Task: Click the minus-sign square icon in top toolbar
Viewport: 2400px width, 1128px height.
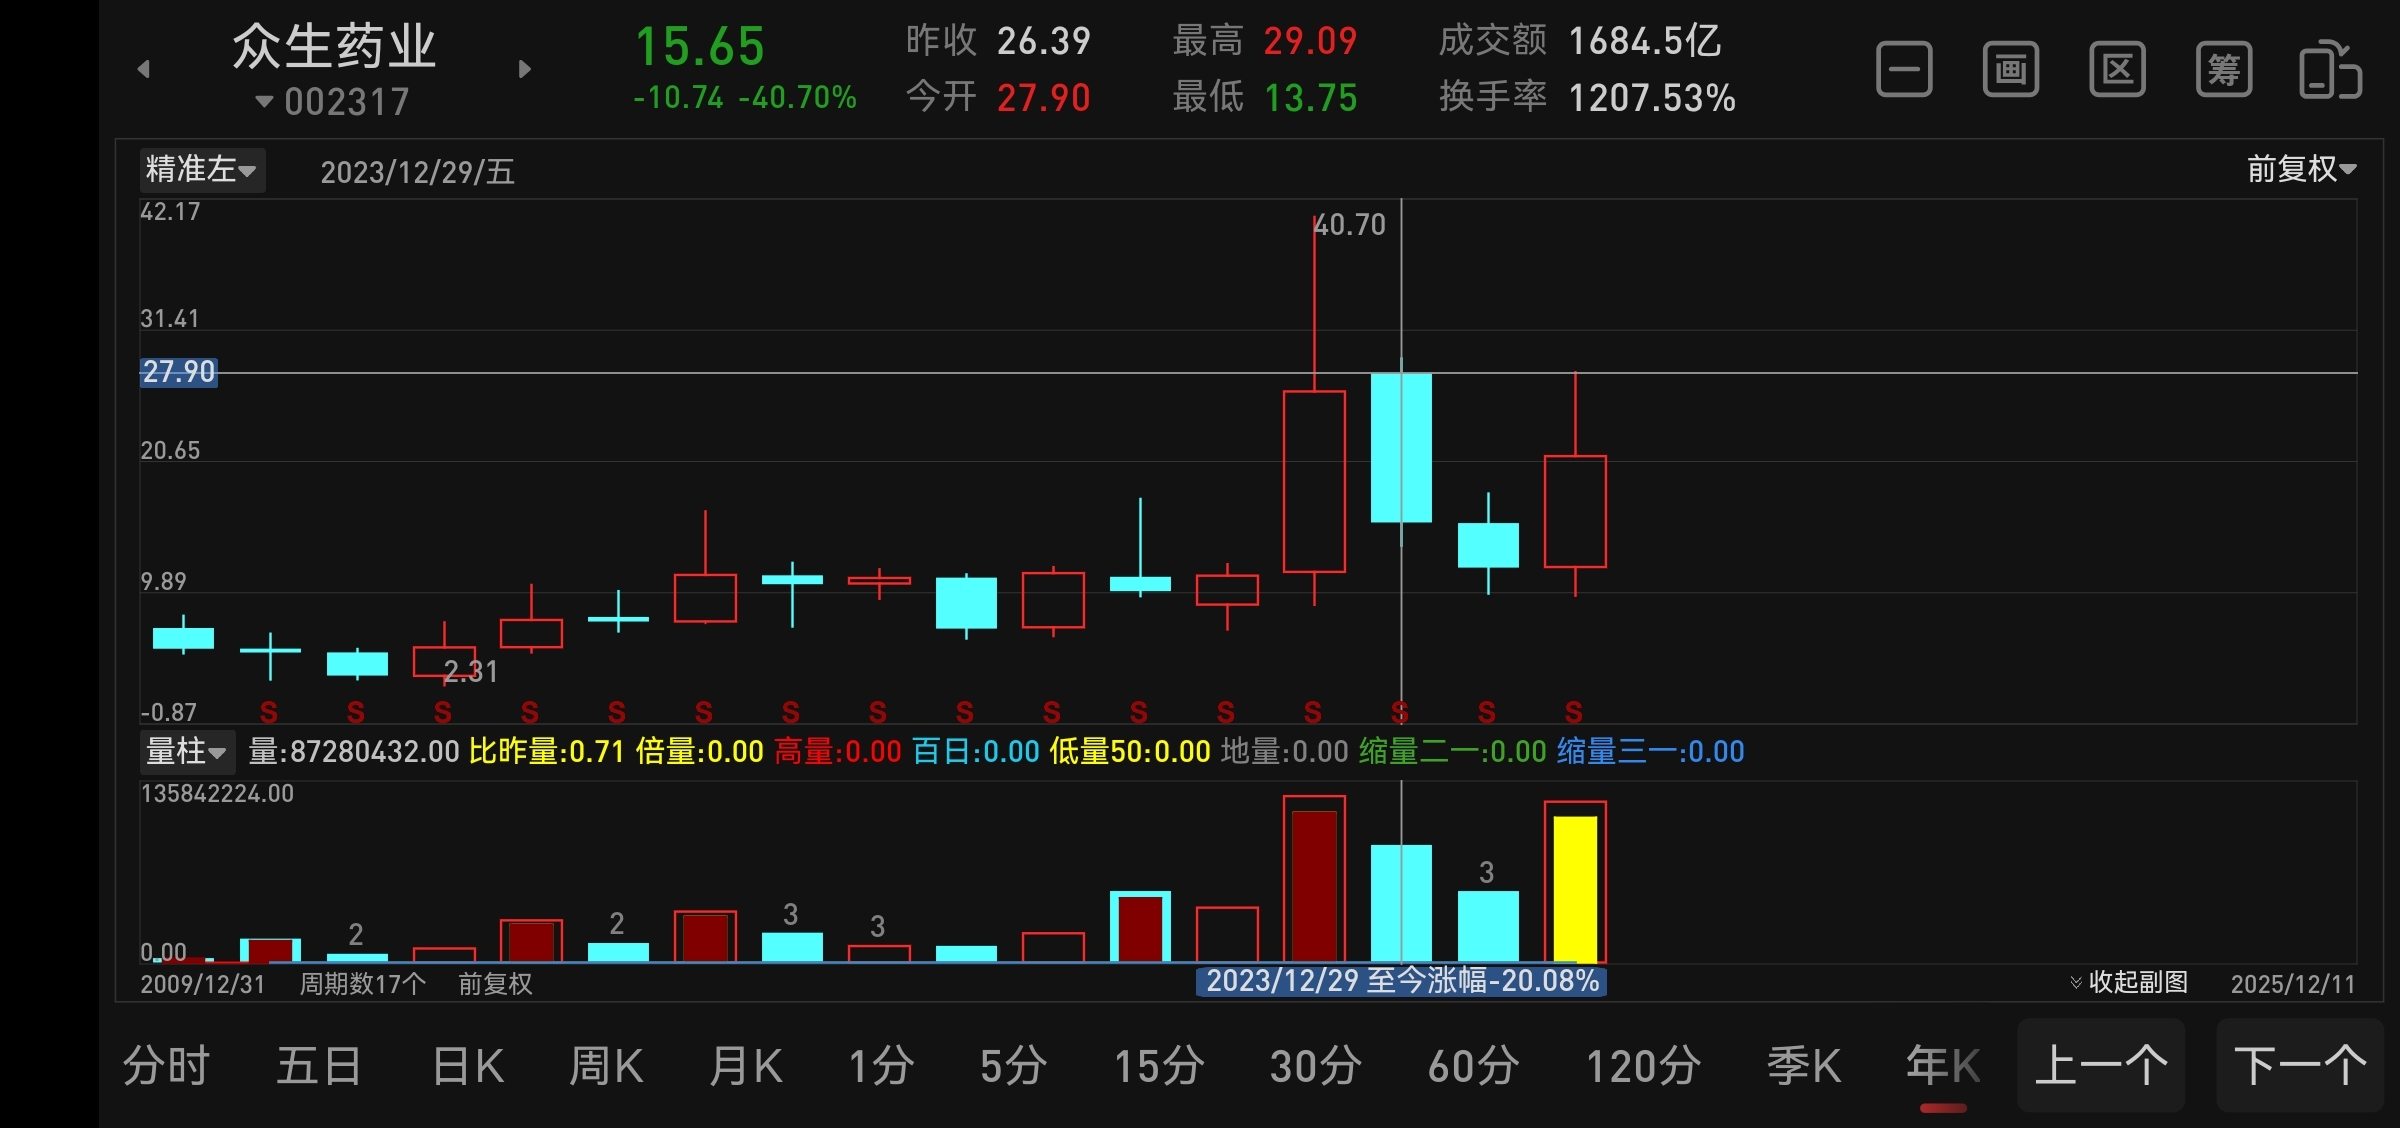Action: 1904,70
